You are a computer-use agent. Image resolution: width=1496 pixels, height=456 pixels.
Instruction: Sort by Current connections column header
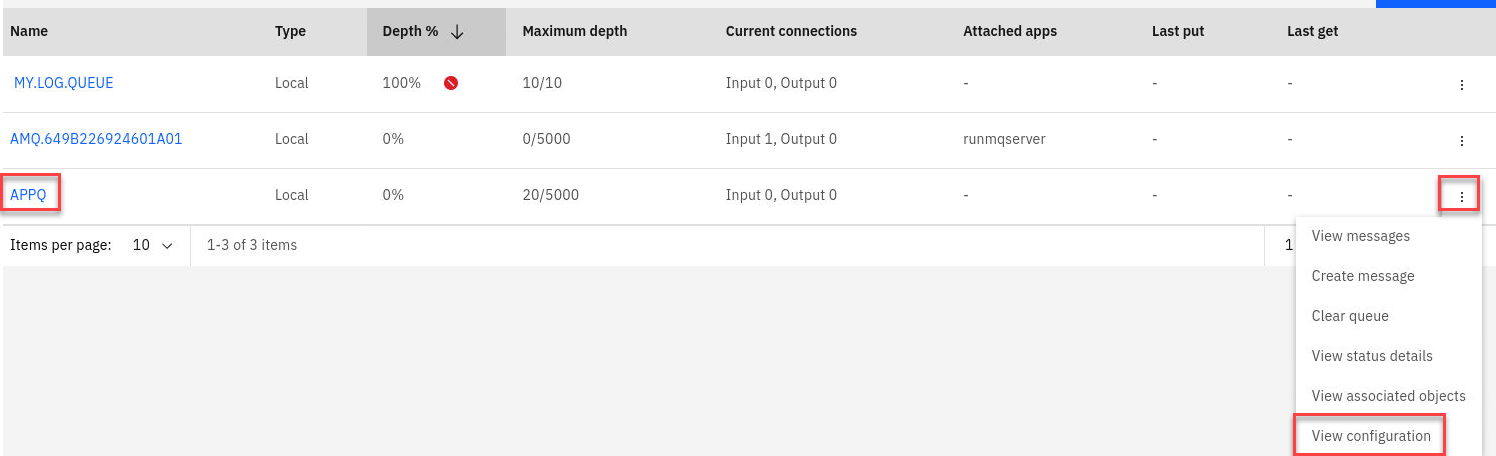coord(790,31)
